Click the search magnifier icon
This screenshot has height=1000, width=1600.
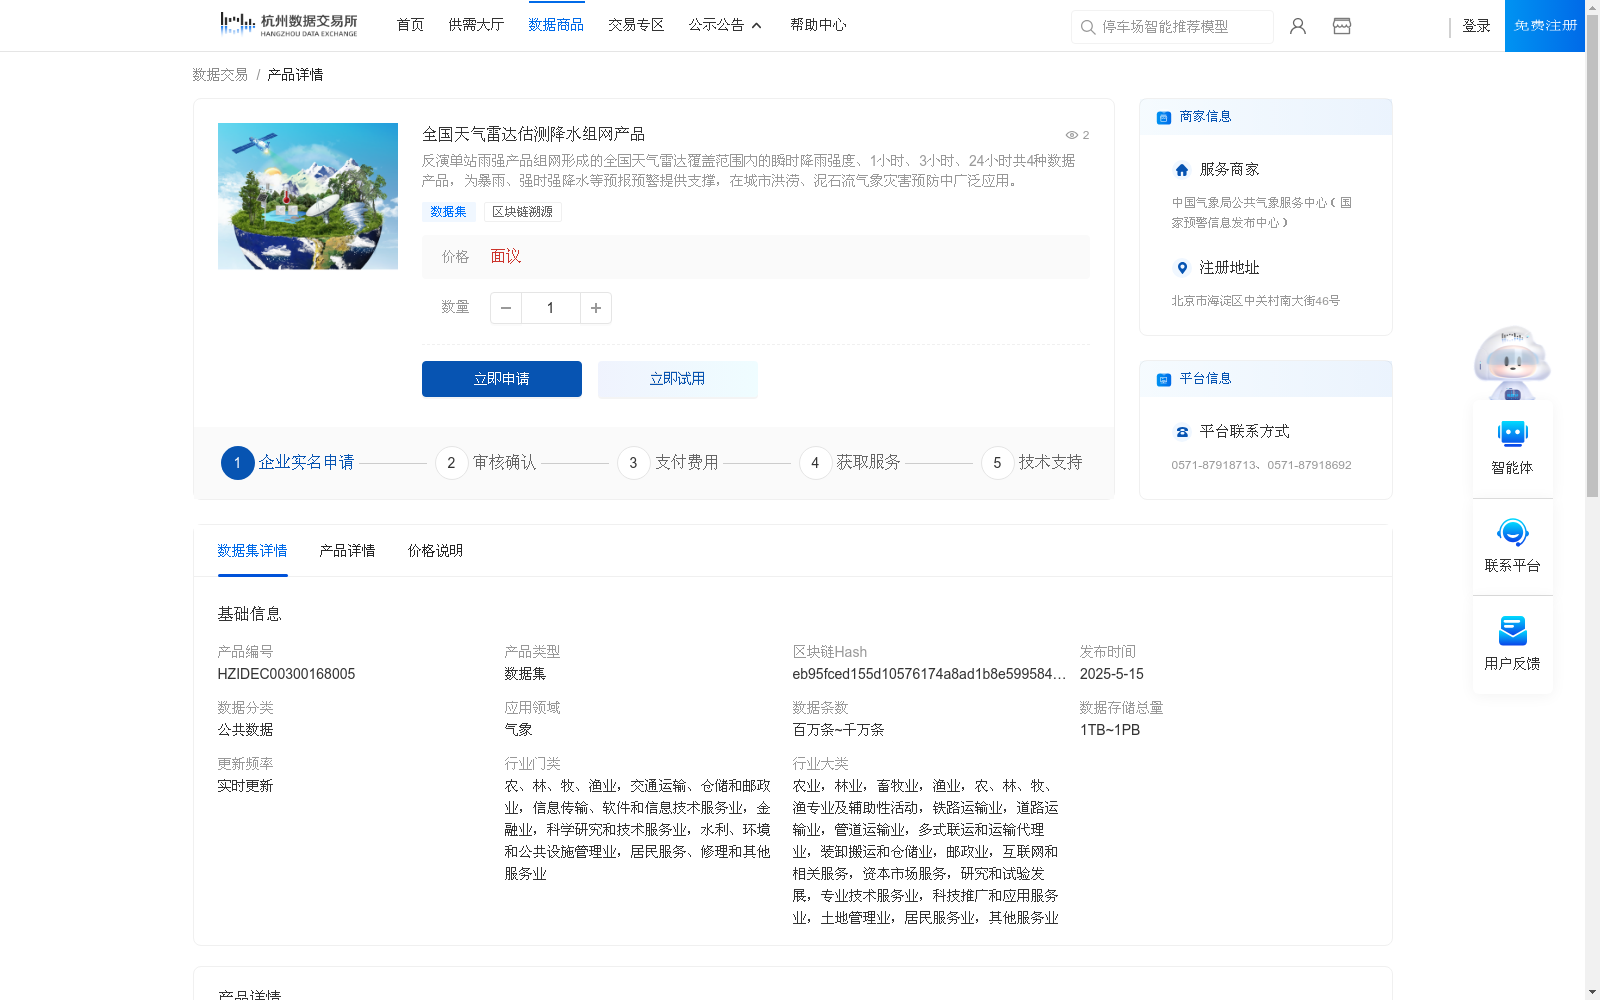point(1088,27)
